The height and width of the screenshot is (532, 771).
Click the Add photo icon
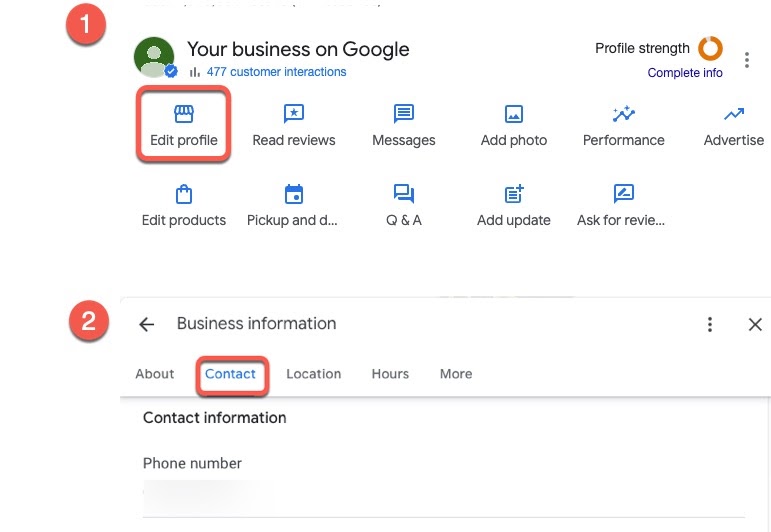[514, 114]
